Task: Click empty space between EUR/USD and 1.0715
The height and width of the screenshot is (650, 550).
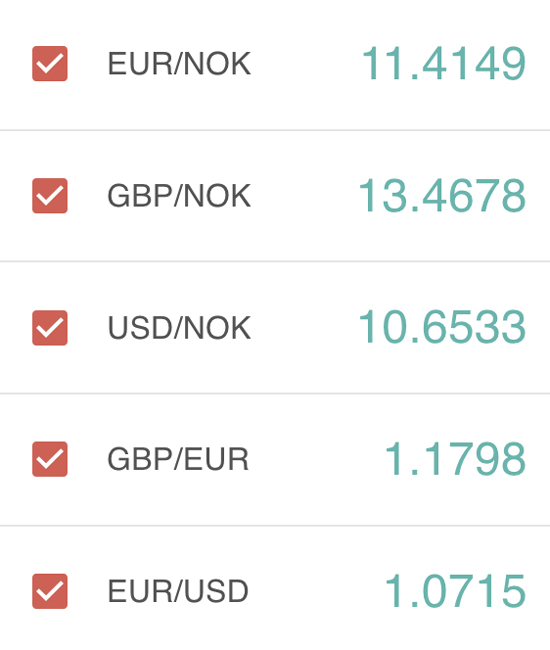Action: [317, 591]
